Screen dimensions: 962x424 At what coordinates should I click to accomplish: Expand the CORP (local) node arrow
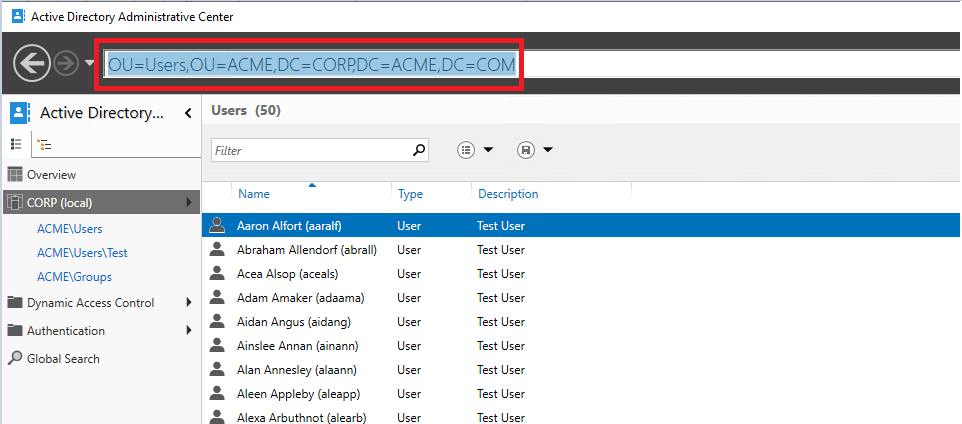coord(189,203)
